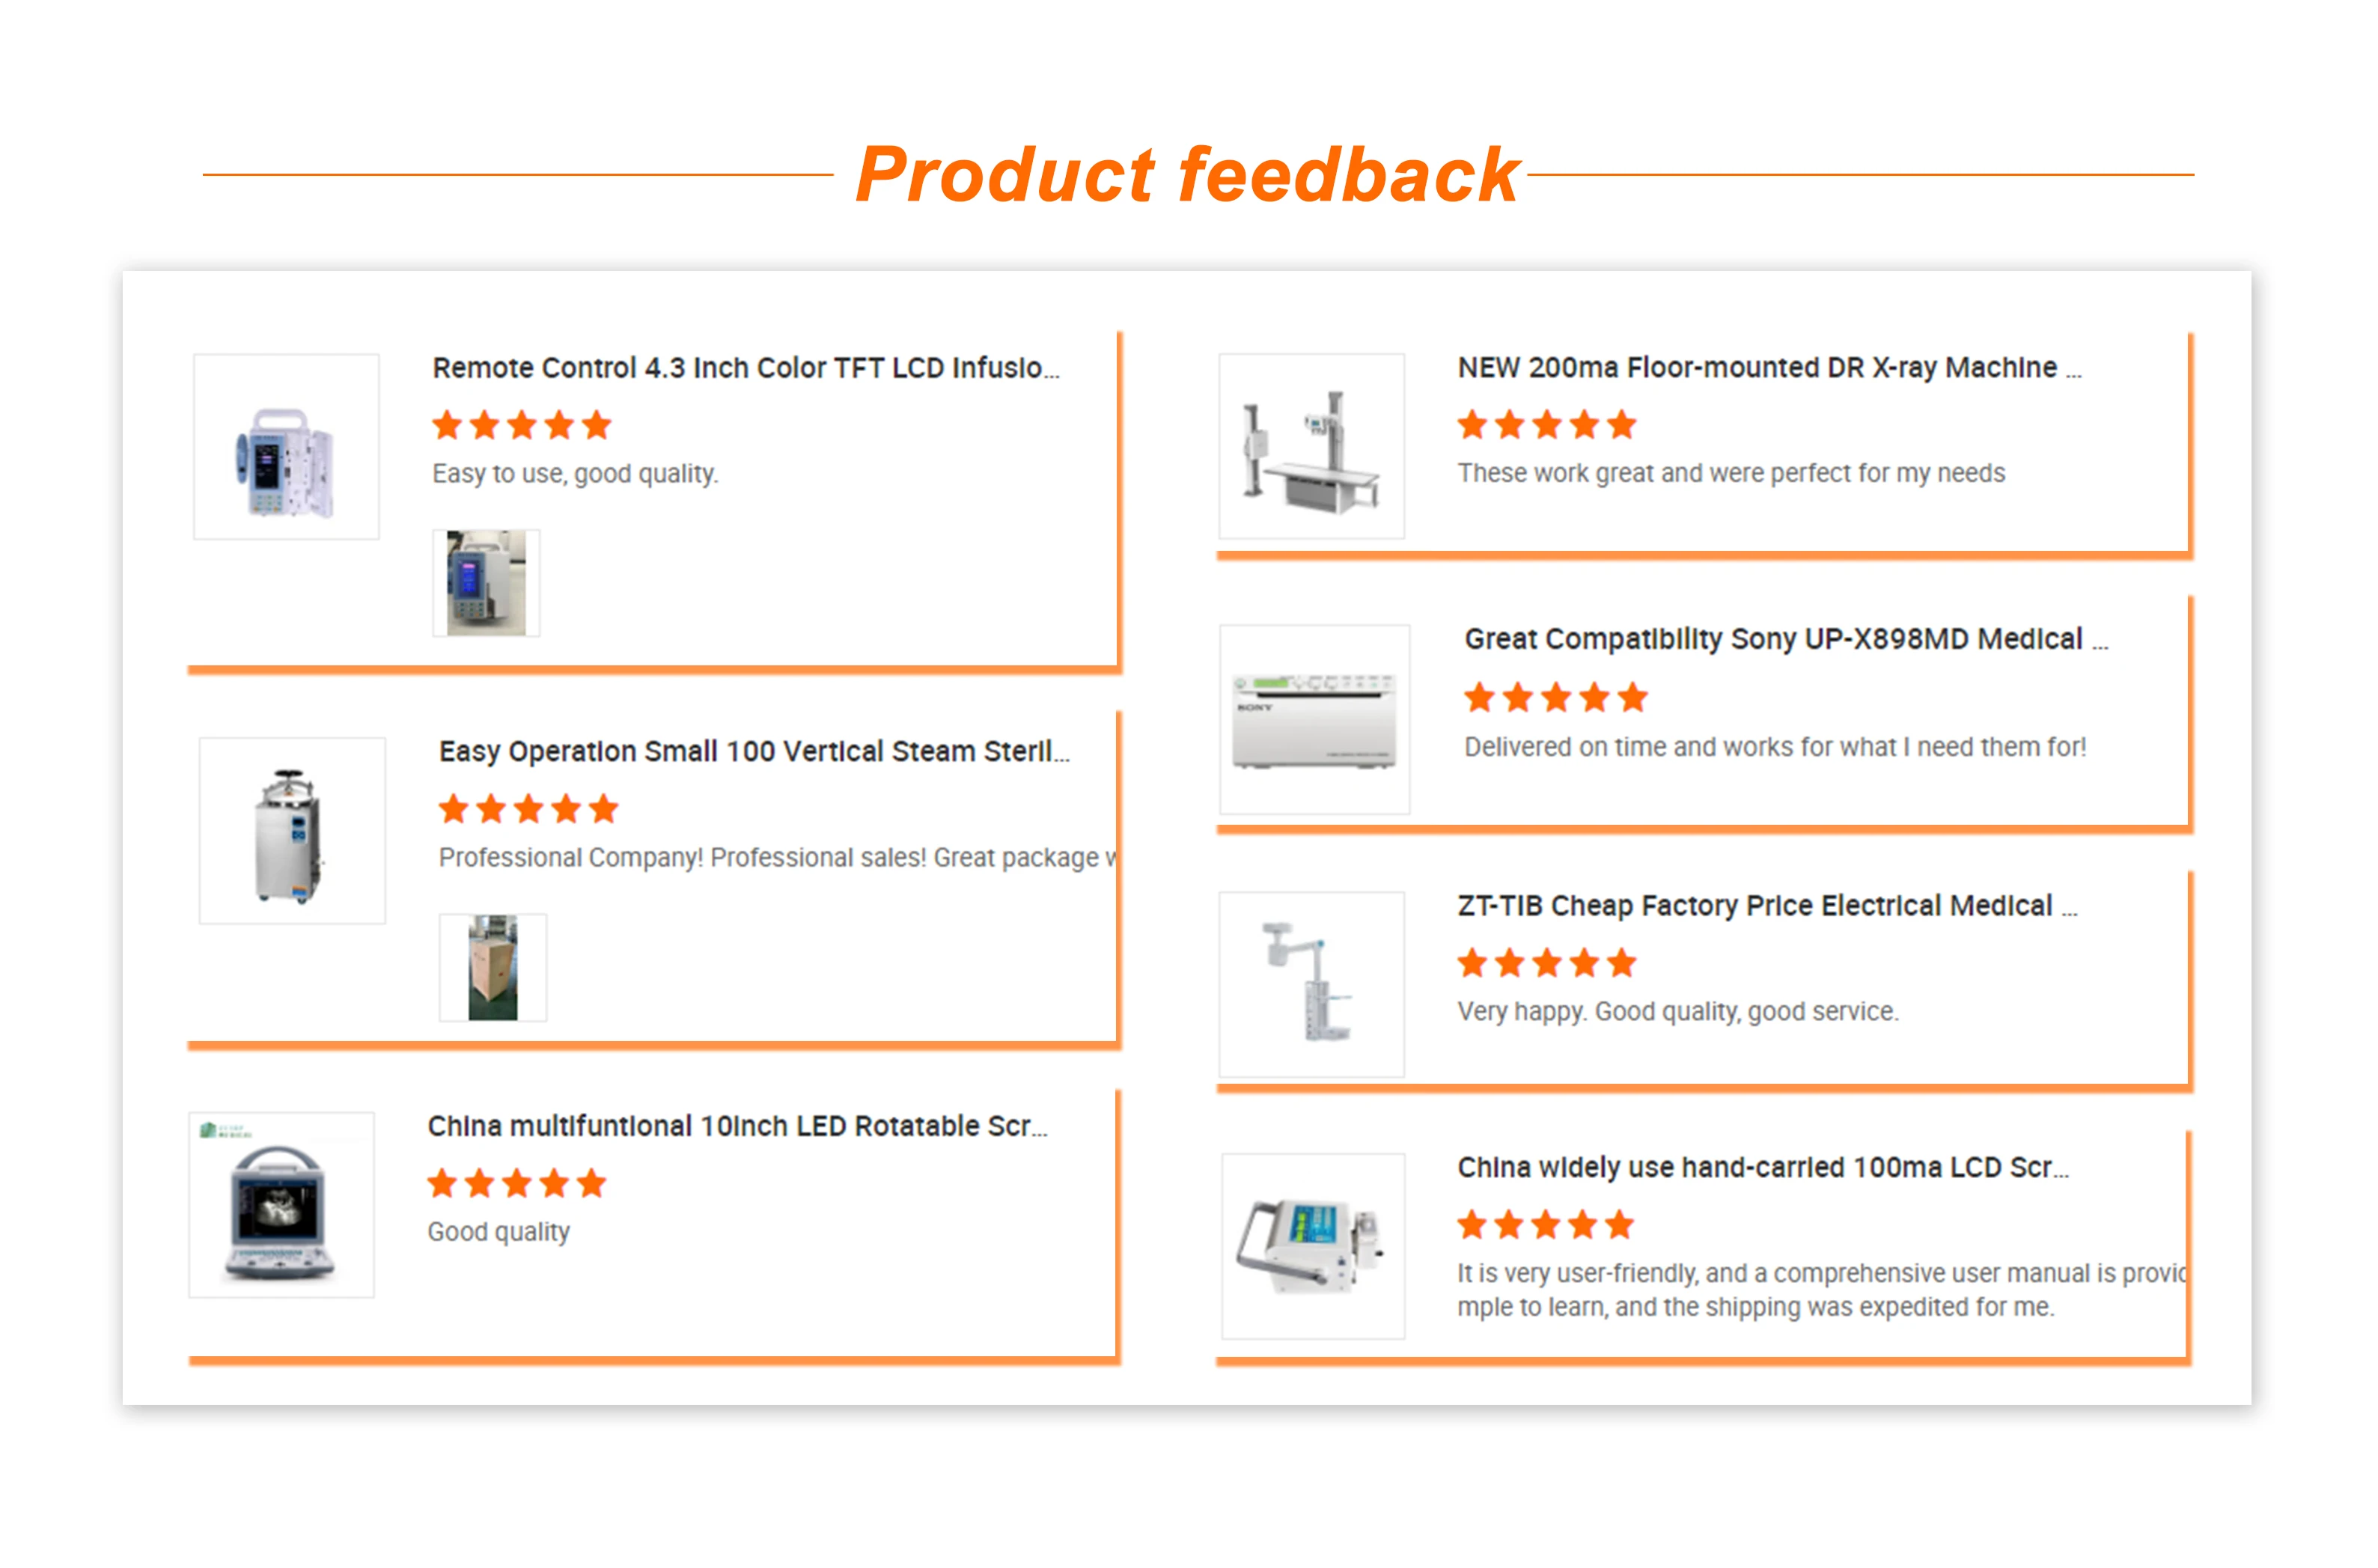Open the wooden crate package review photo
This screenshot has height=1568, width=2378.
[493, 967]
